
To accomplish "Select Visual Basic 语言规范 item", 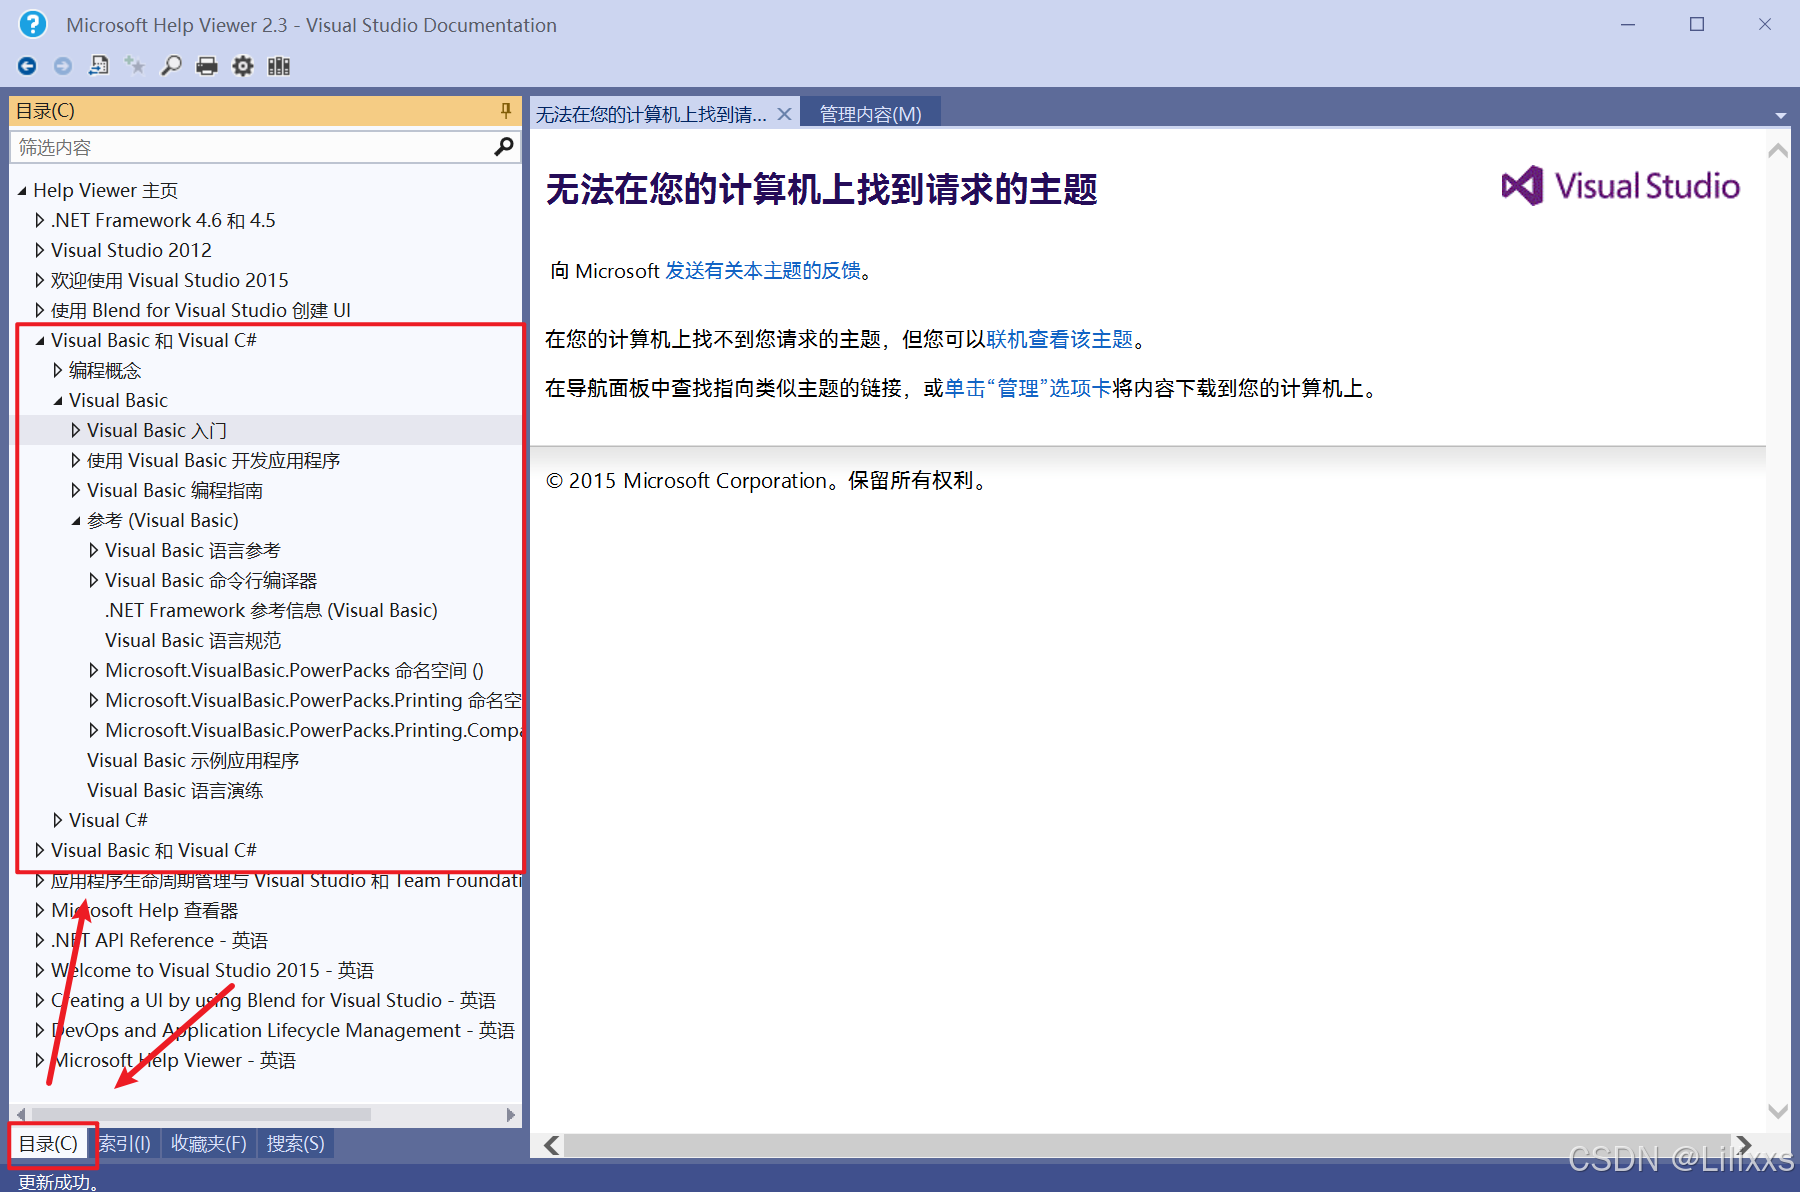I will (x=193, y=640).
